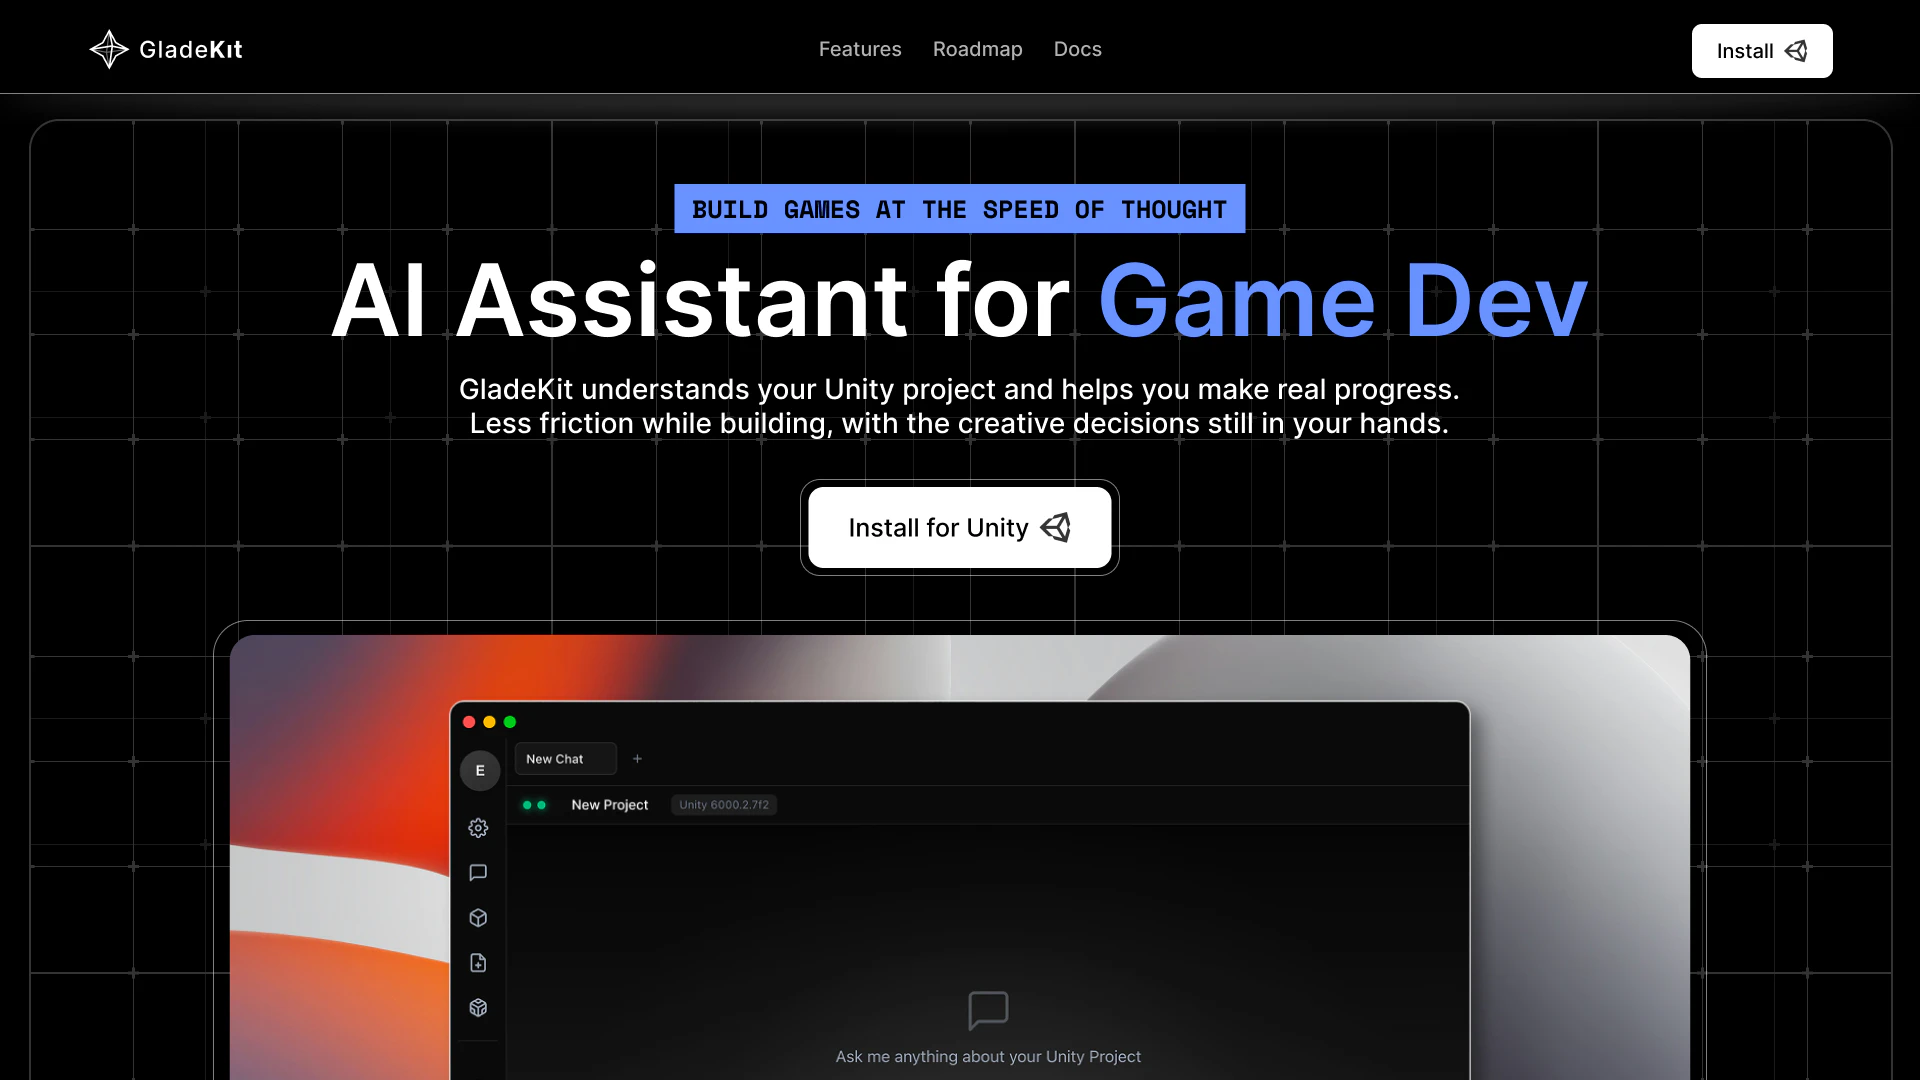The image size is (1920, 1080).
Task: Select the chat bubble icon in sidebar
Action: [x=478, y=872]
